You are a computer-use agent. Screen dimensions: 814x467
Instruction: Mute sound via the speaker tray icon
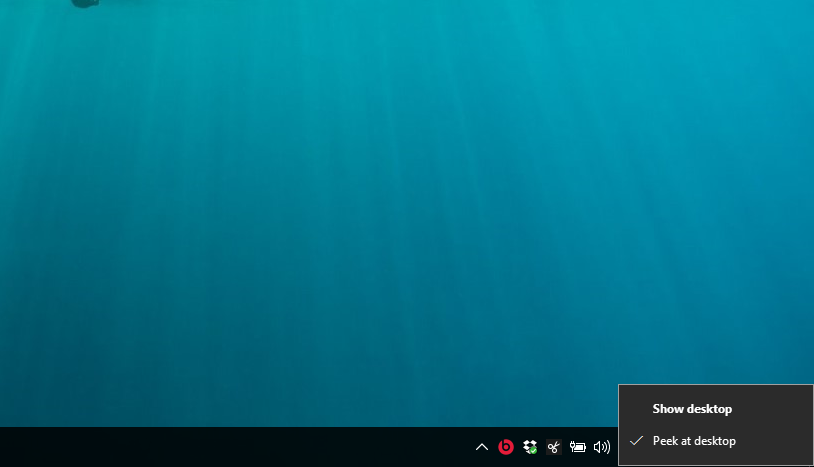601,447
